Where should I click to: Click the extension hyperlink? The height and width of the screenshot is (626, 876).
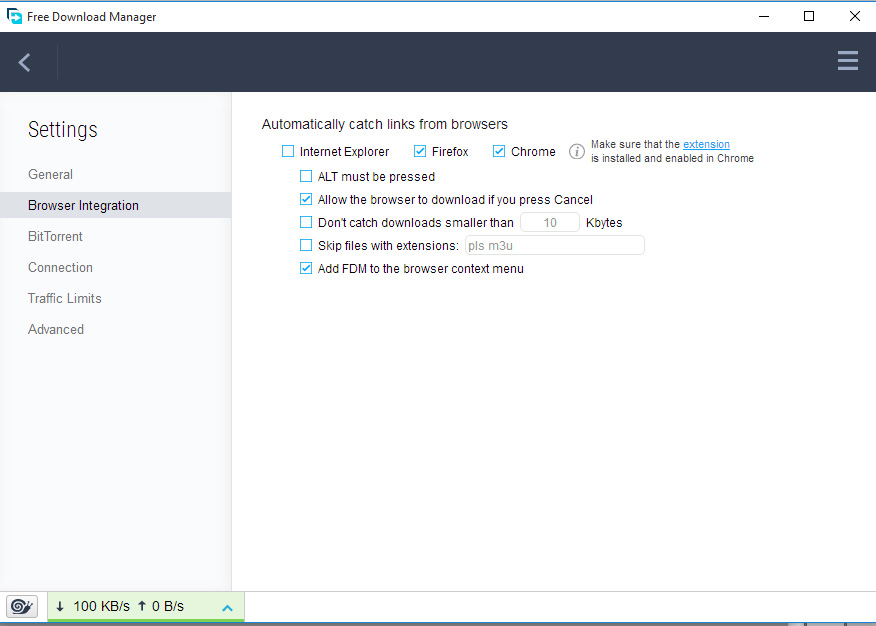(x=706, y=144)
